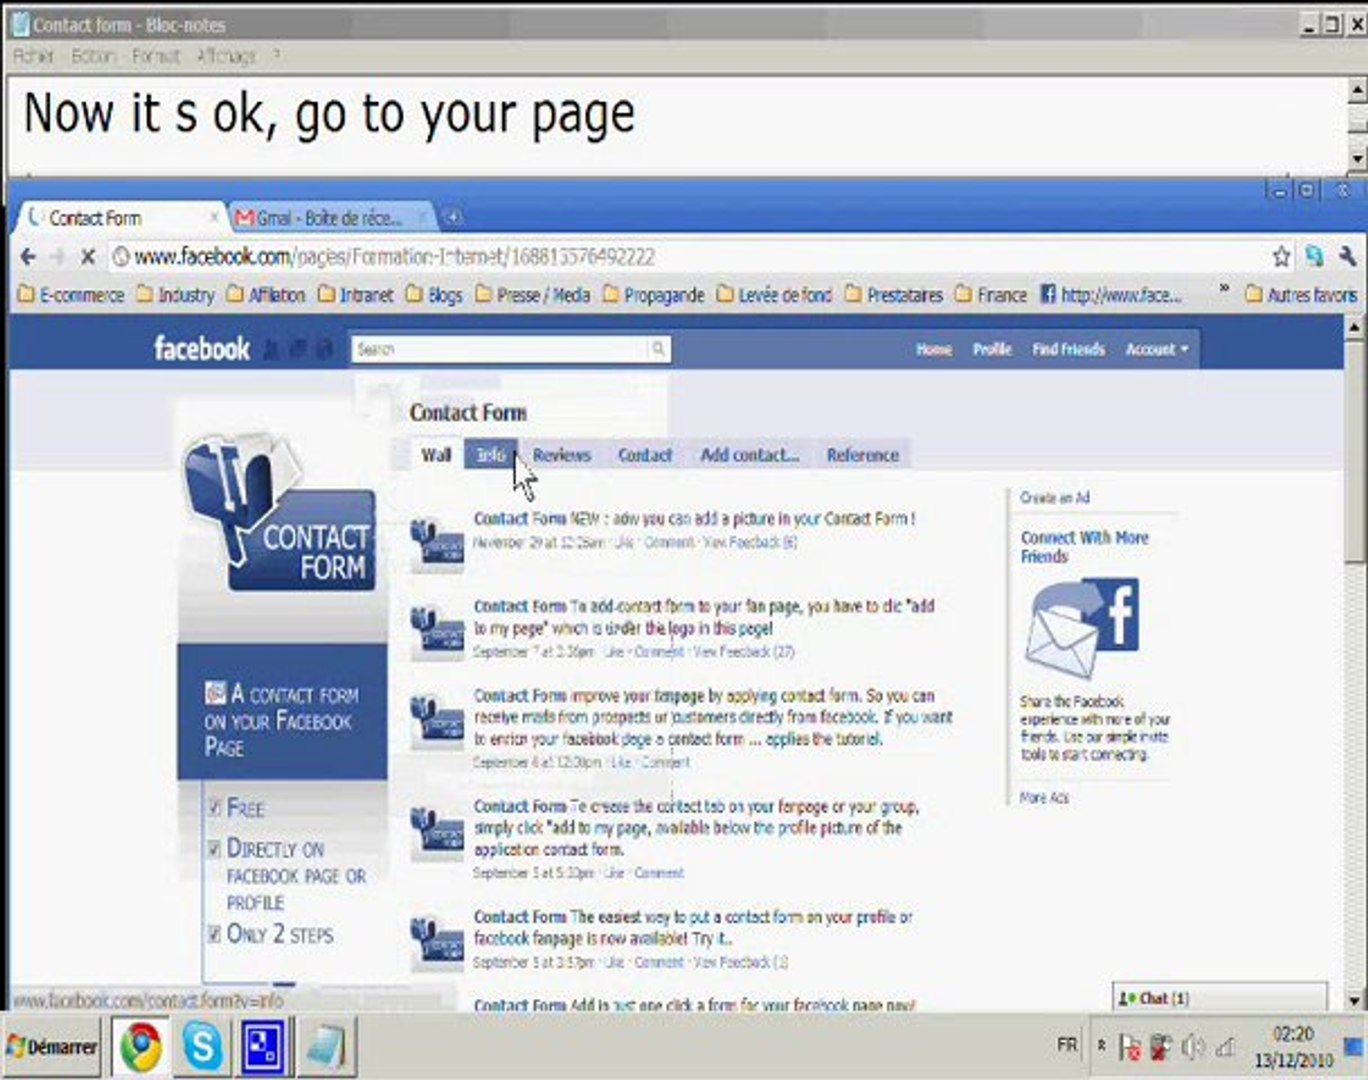Select the Reference tab

(862, 454)
